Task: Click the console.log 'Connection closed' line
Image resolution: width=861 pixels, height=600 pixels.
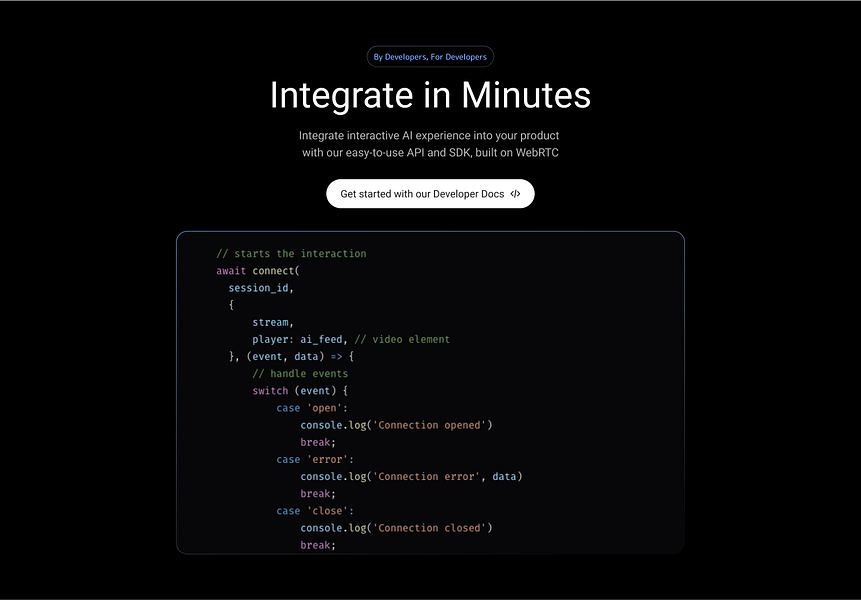Action: tap(396, 528)
